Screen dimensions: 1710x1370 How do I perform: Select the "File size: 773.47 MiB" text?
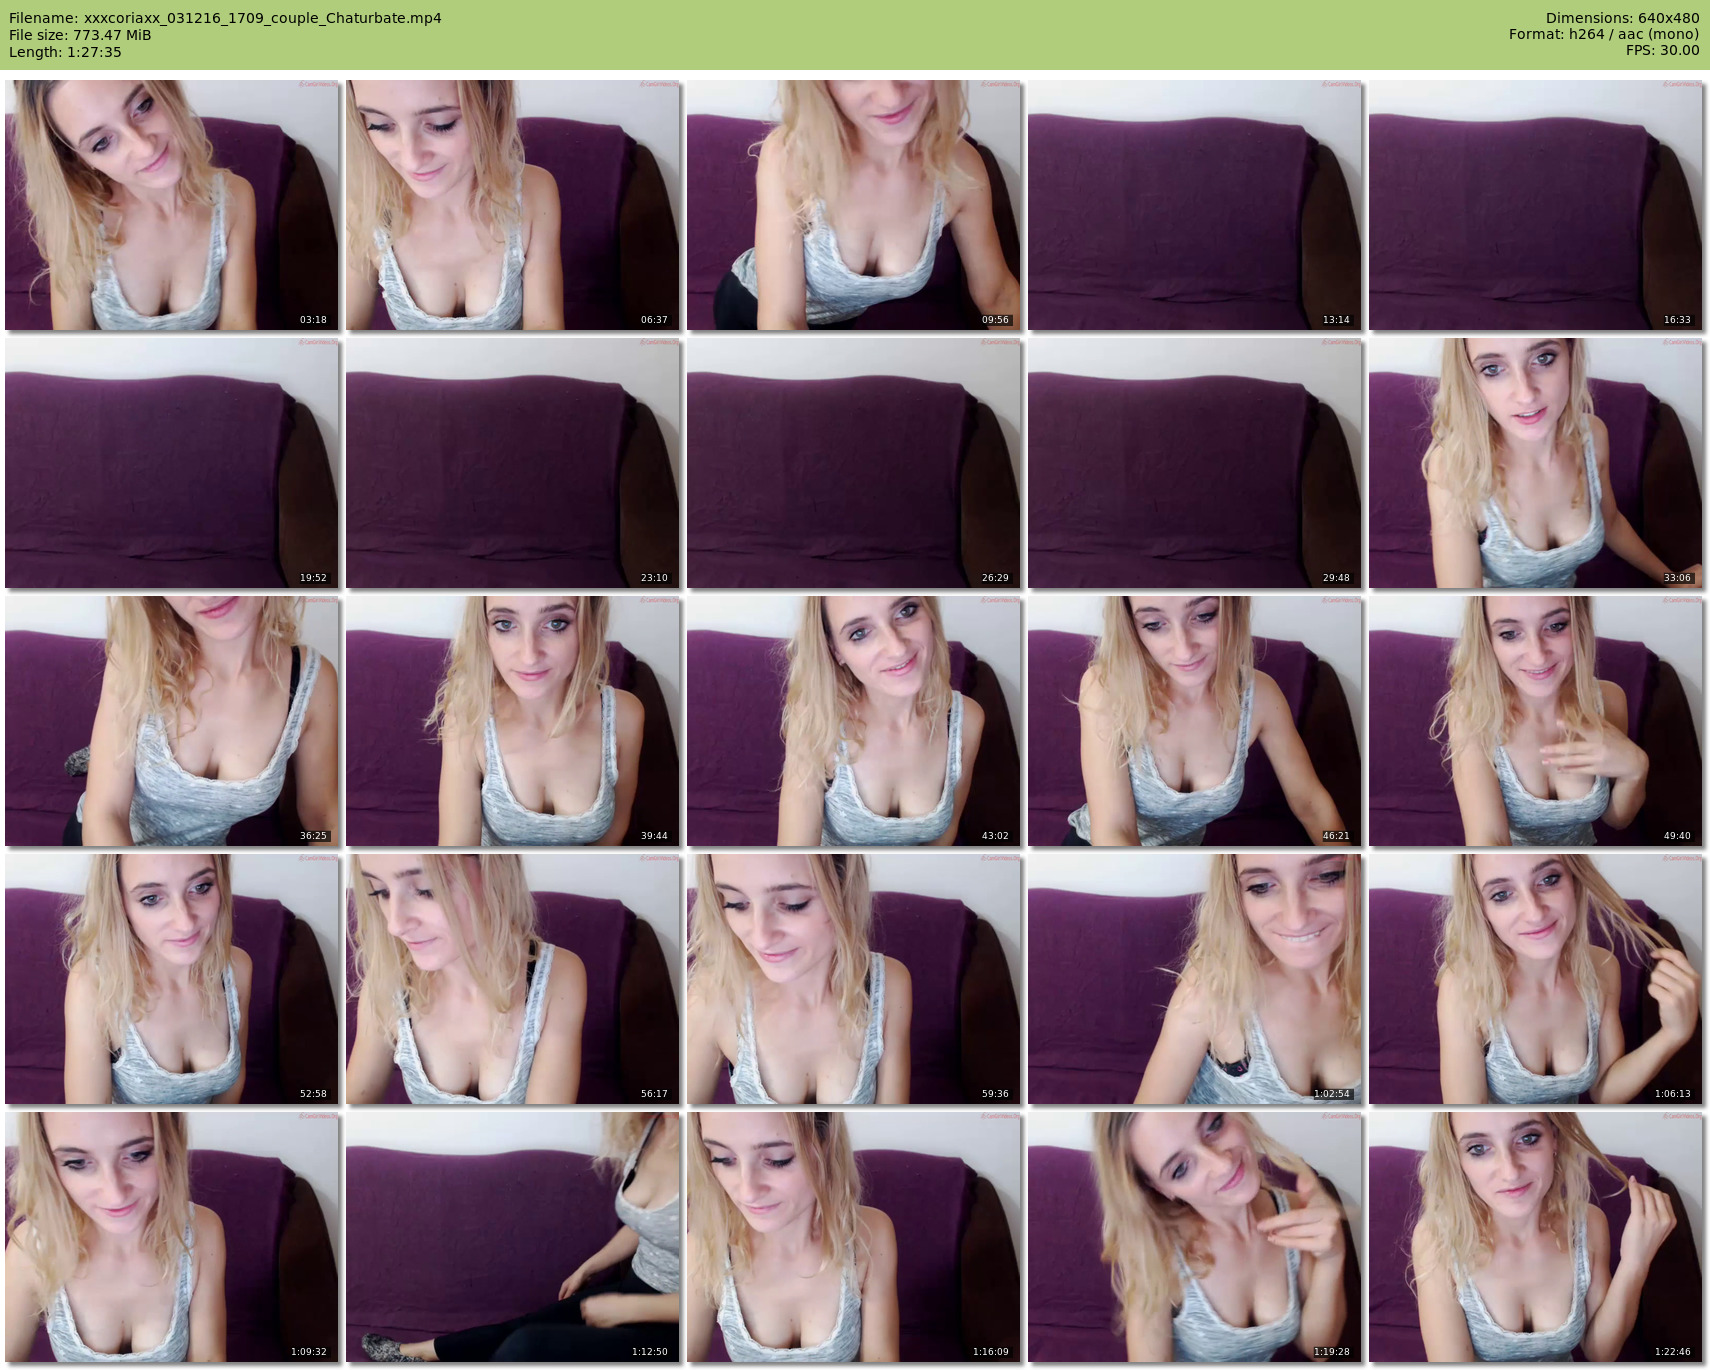click(x=80, y=35)
